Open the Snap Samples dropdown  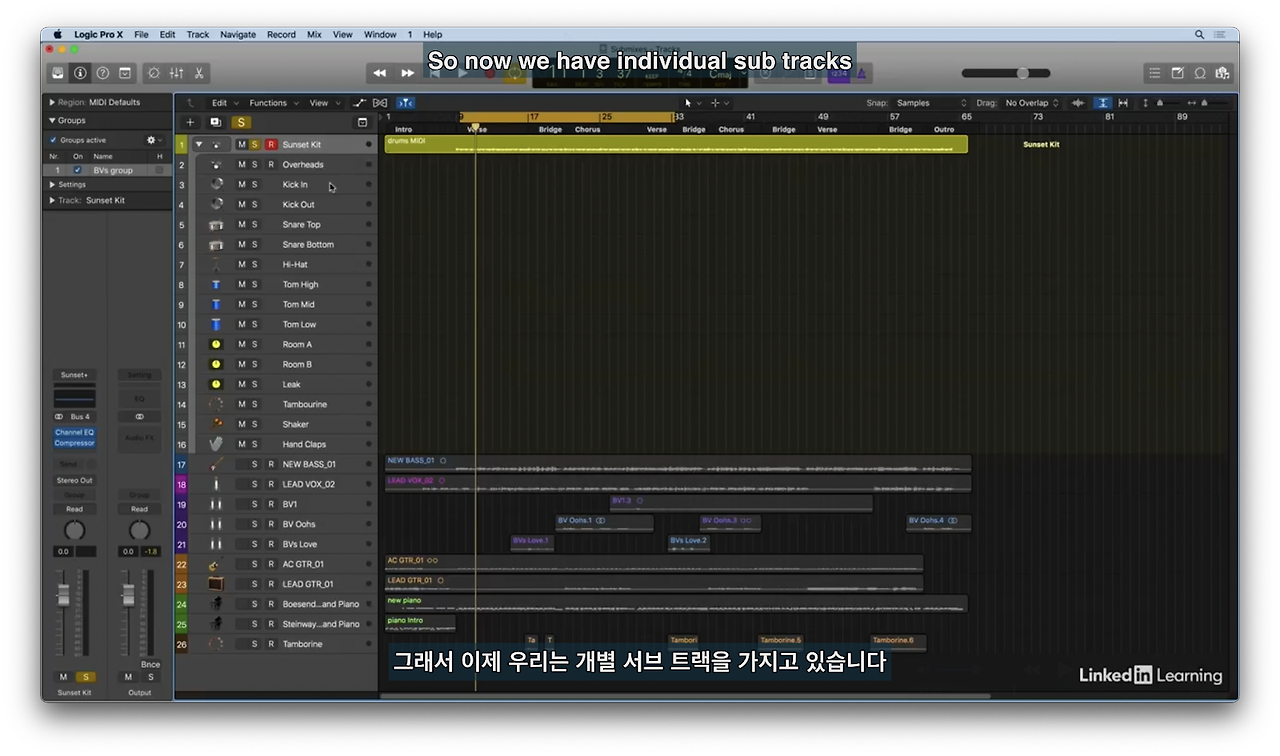click(932, 103)
